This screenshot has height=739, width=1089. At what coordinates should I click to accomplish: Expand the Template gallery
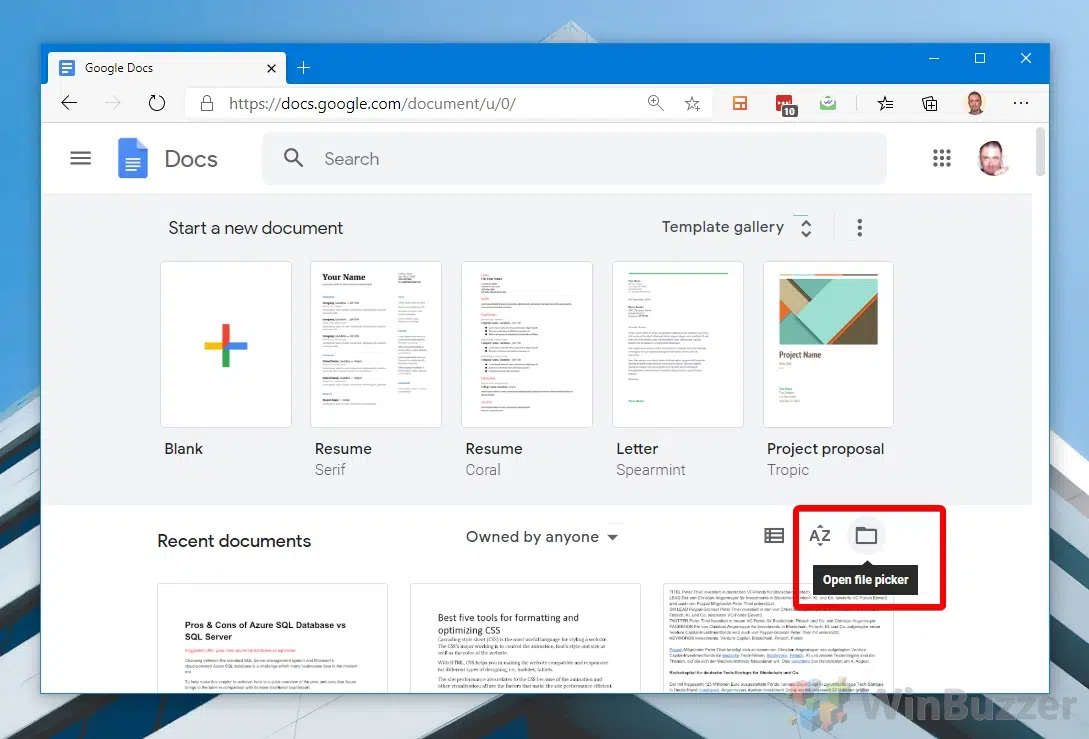pos(737,227)
